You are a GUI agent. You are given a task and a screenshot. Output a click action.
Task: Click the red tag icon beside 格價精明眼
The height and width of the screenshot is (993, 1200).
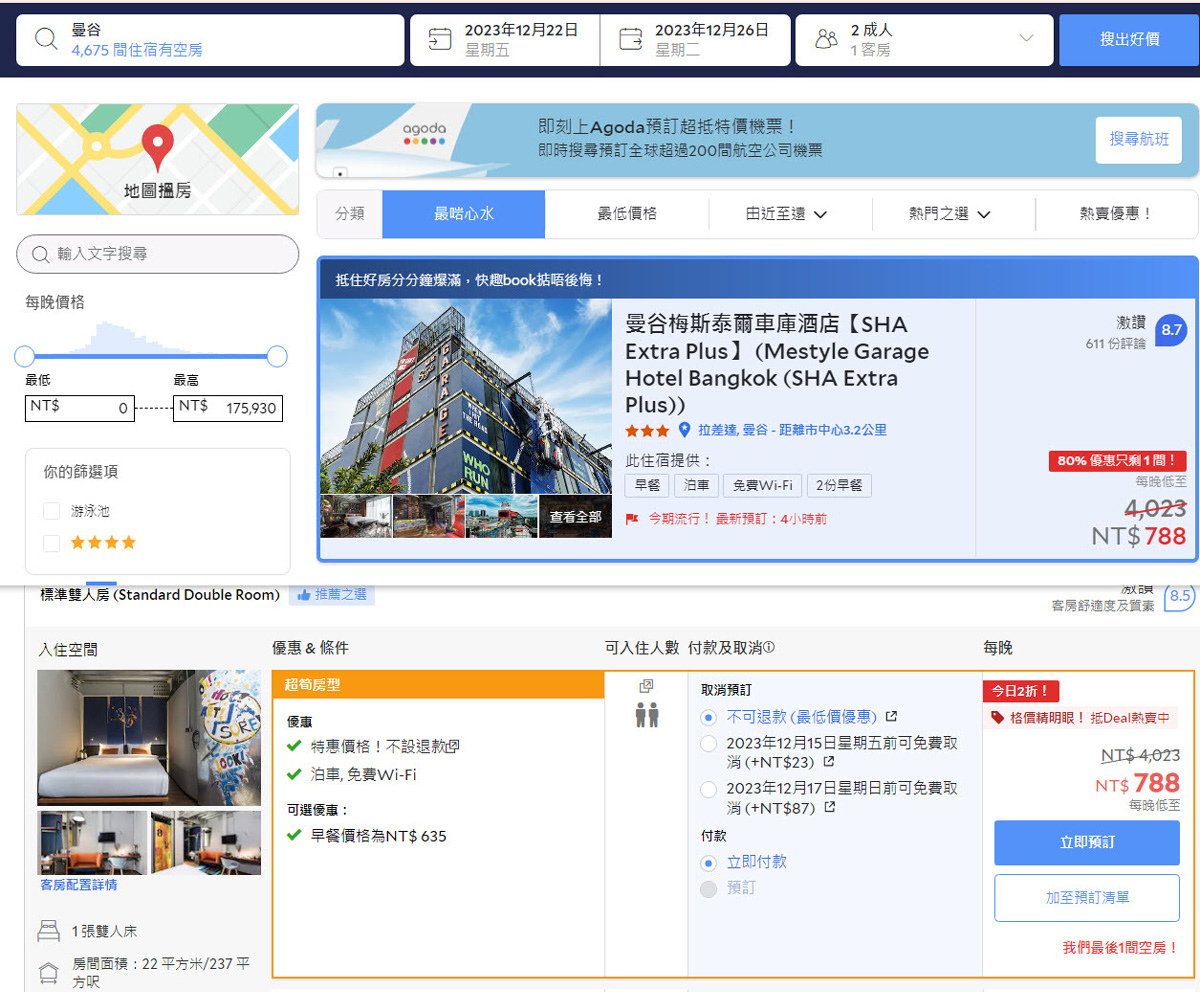(x=997, y=718)
